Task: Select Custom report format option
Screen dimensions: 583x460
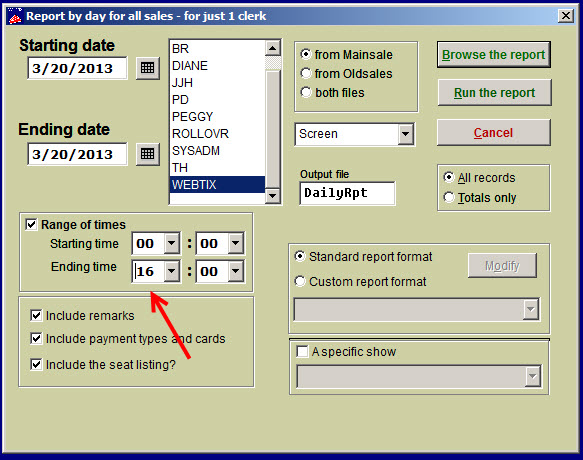Action: (x=300, y=281)
